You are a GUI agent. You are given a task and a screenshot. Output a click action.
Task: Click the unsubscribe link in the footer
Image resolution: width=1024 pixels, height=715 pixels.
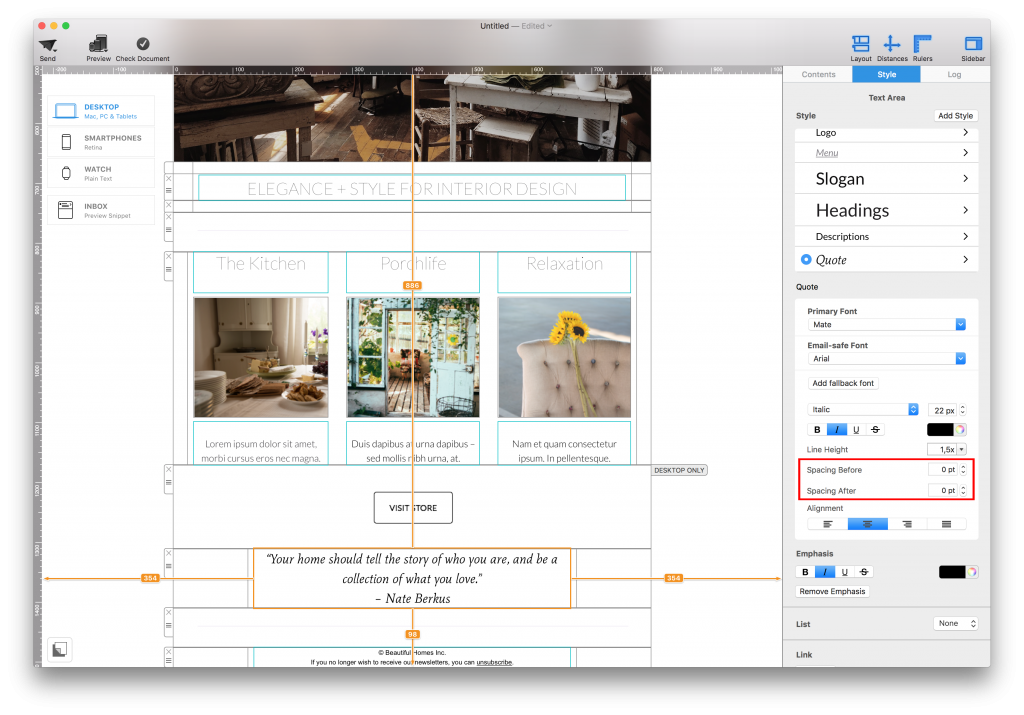pos(494,662)
